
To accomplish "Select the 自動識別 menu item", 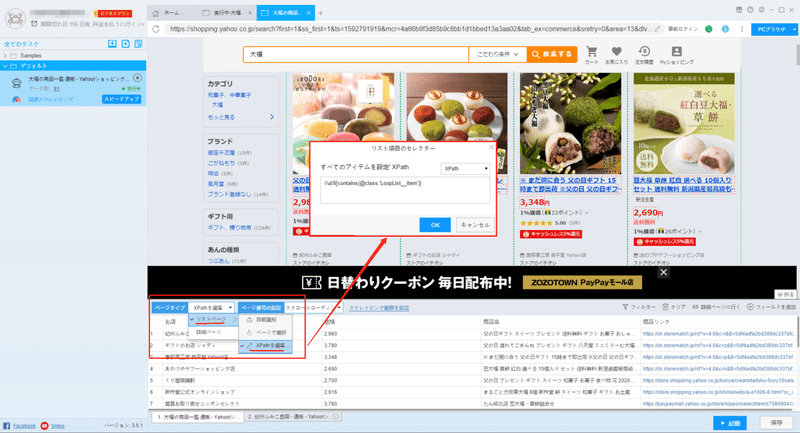I will [266, 320].
